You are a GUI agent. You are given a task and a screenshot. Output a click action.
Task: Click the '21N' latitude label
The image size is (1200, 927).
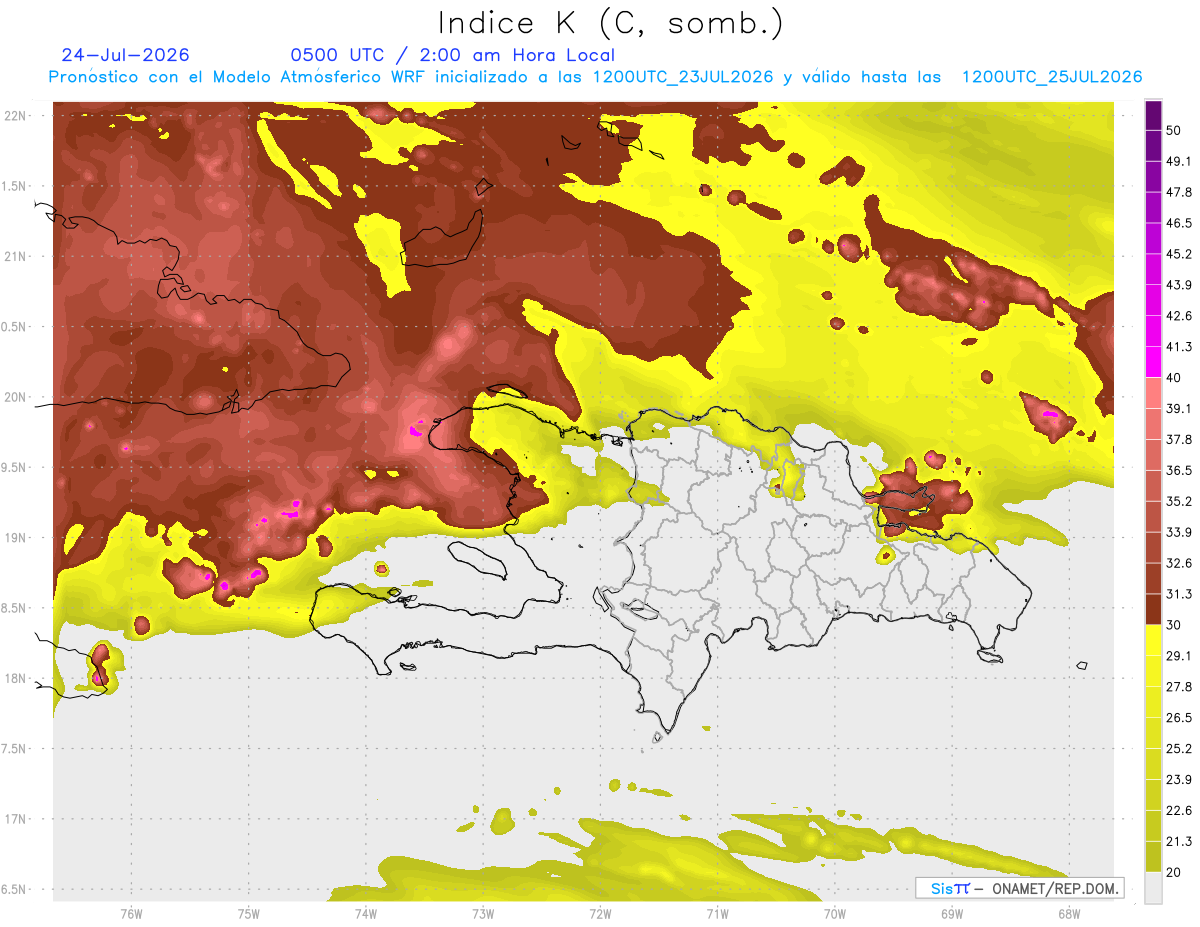coord(16,256)
